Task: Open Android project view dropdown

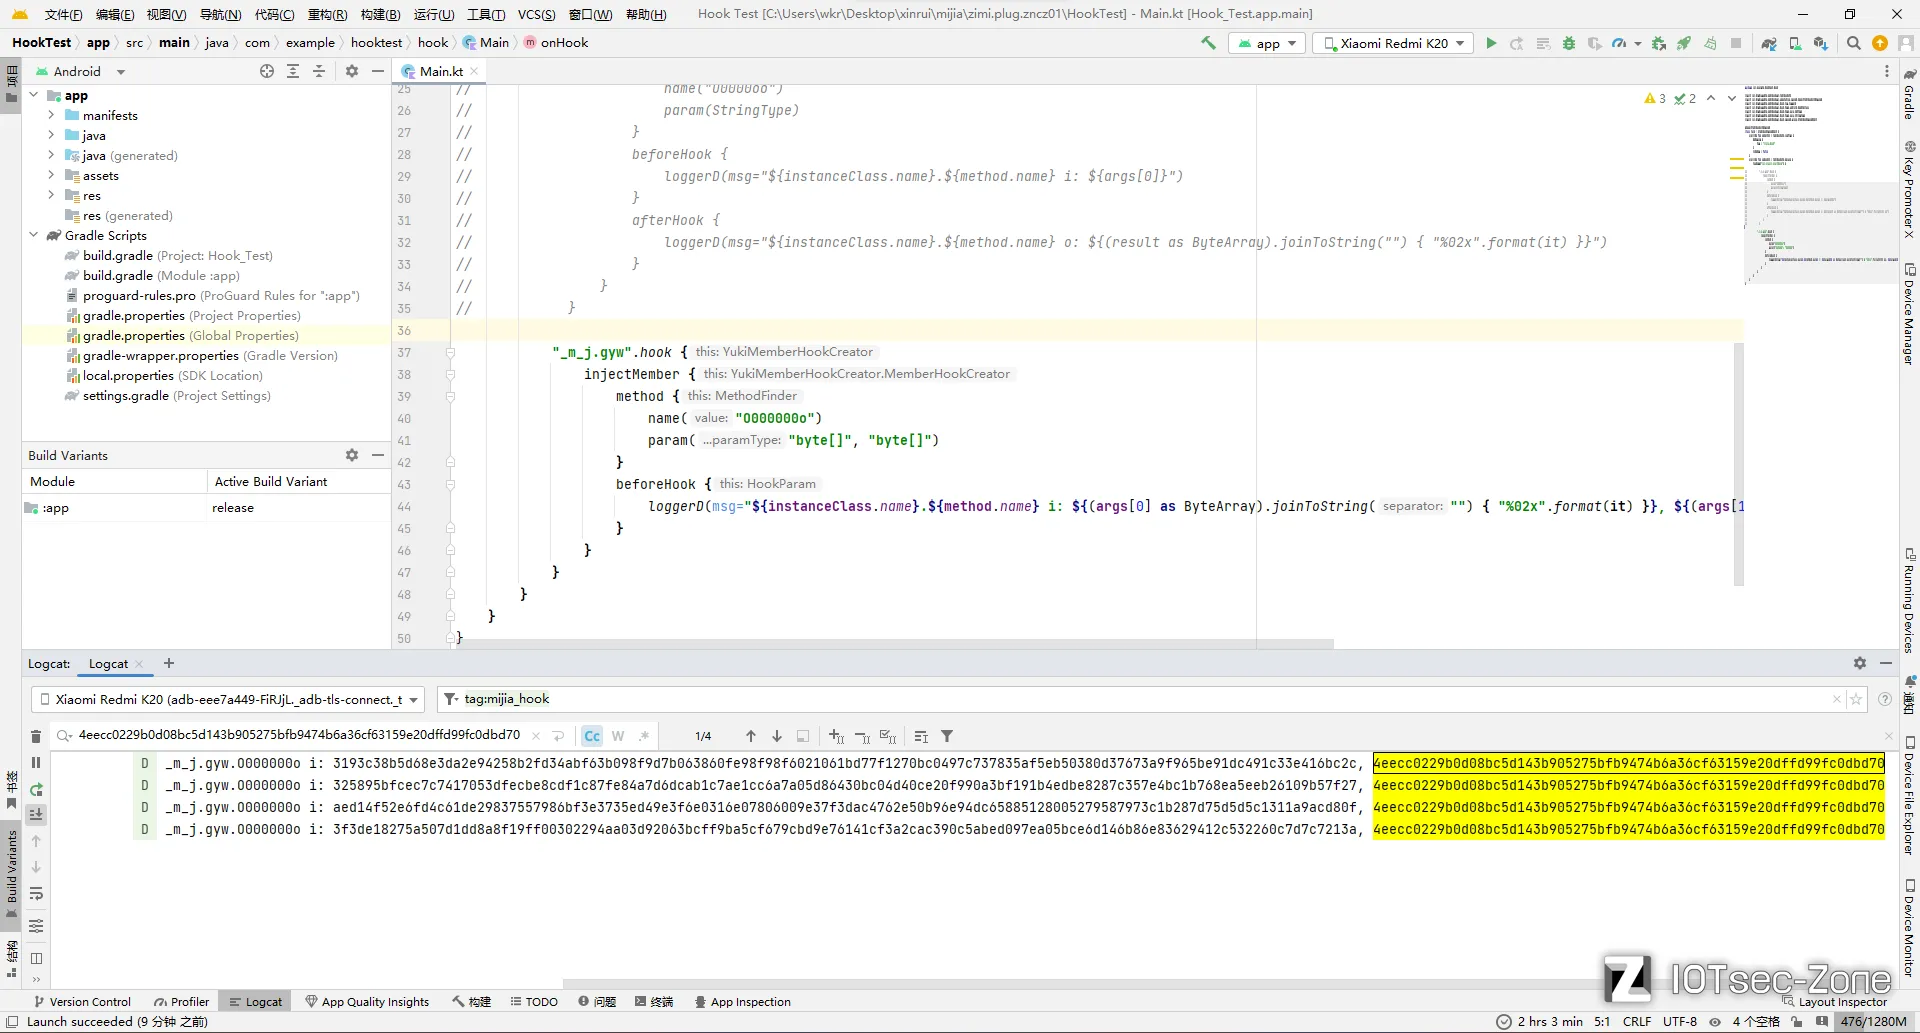Action: click(x=80, y=71)
